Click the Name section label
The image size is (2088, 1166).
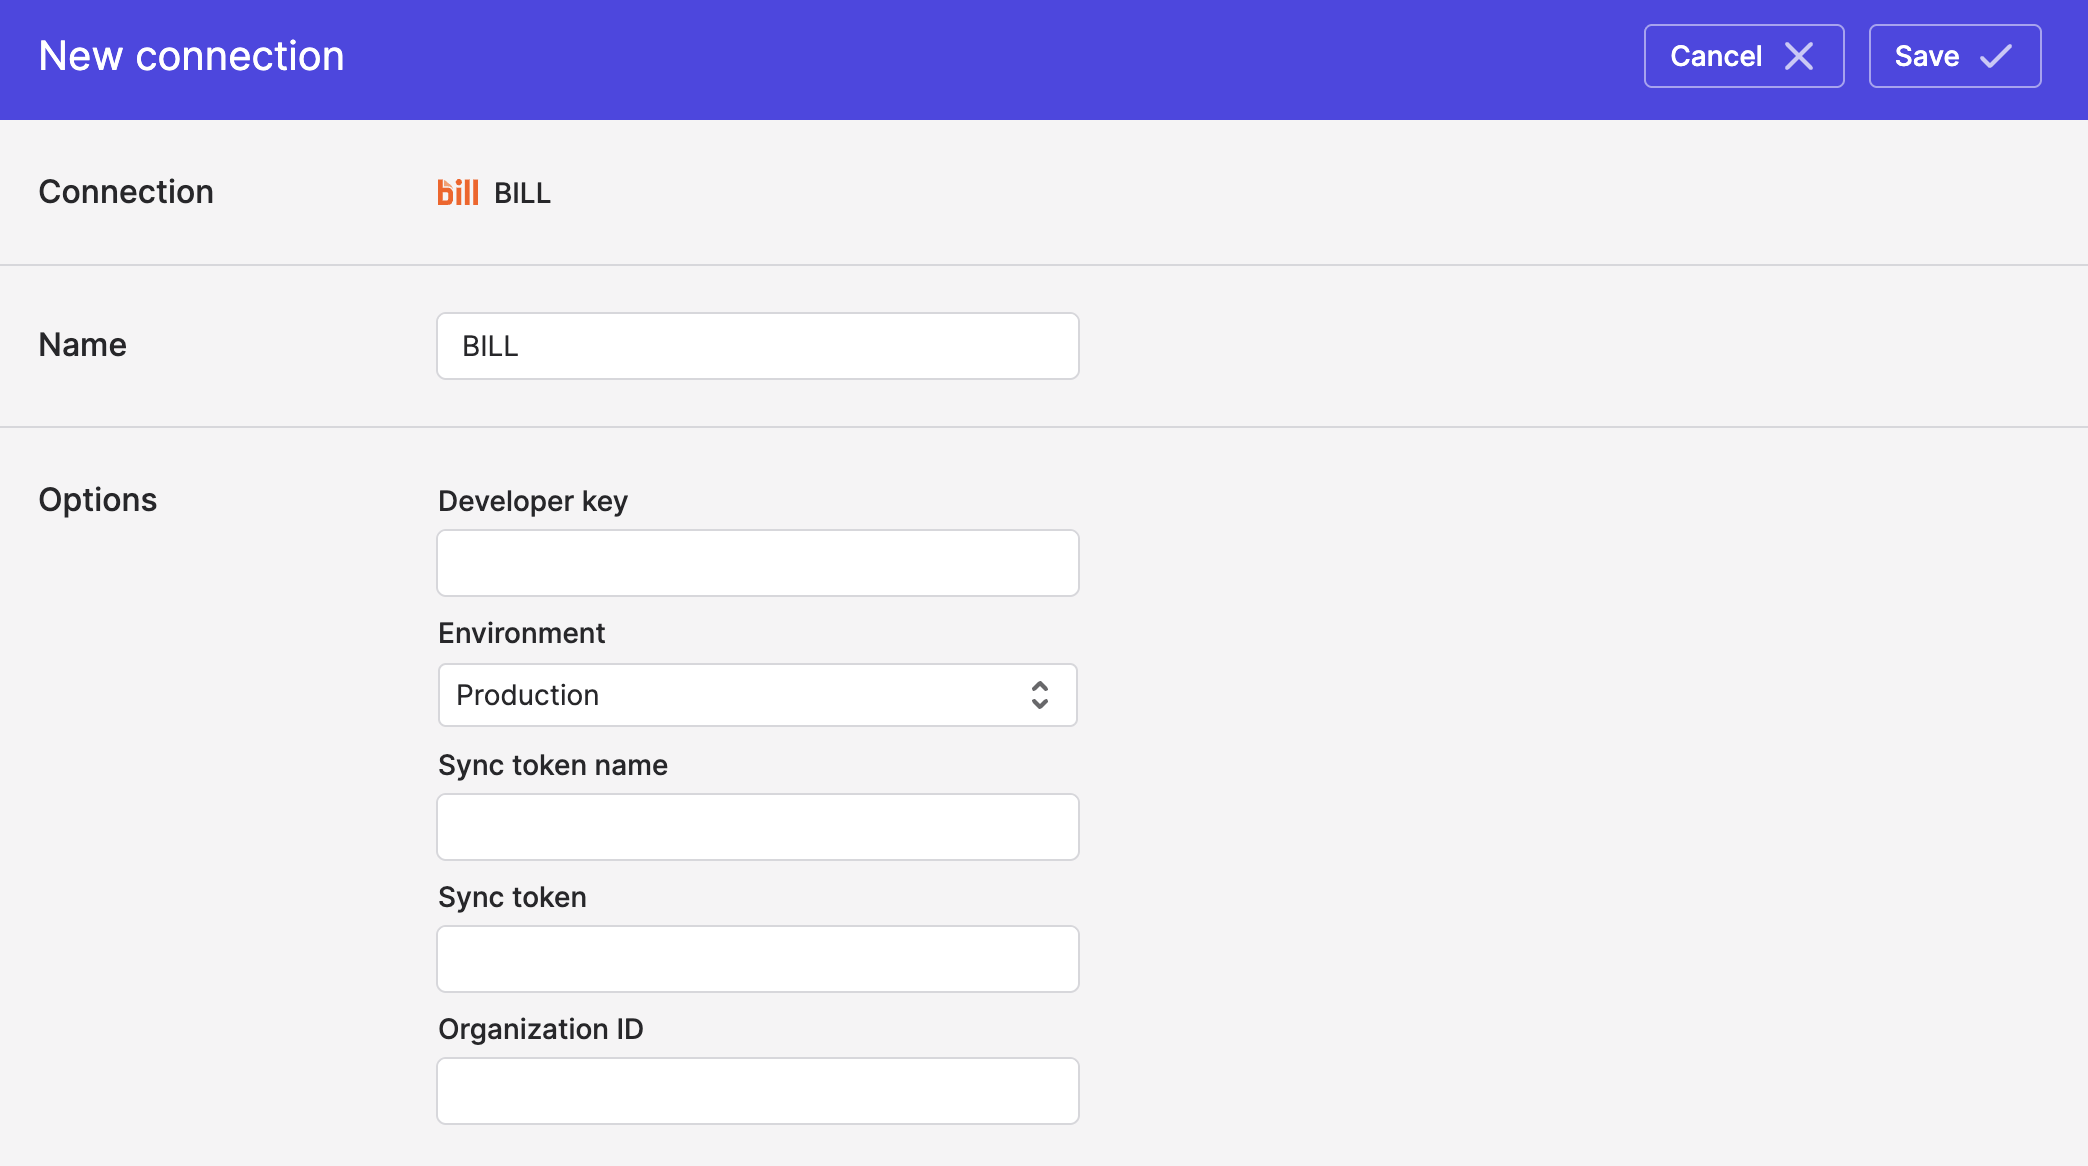coord(83,345)
